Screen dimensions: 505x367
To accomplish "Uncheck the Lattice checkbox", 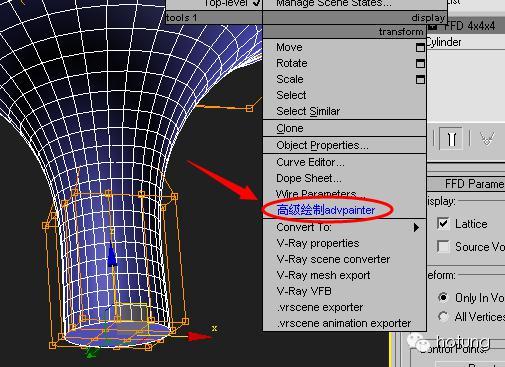I will tap(443, 223).
